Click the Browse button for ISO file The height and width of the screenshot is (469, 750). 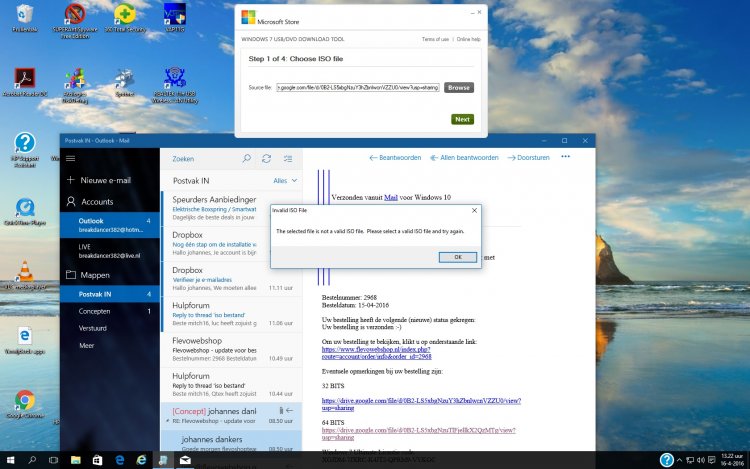(x=458, y=88)
